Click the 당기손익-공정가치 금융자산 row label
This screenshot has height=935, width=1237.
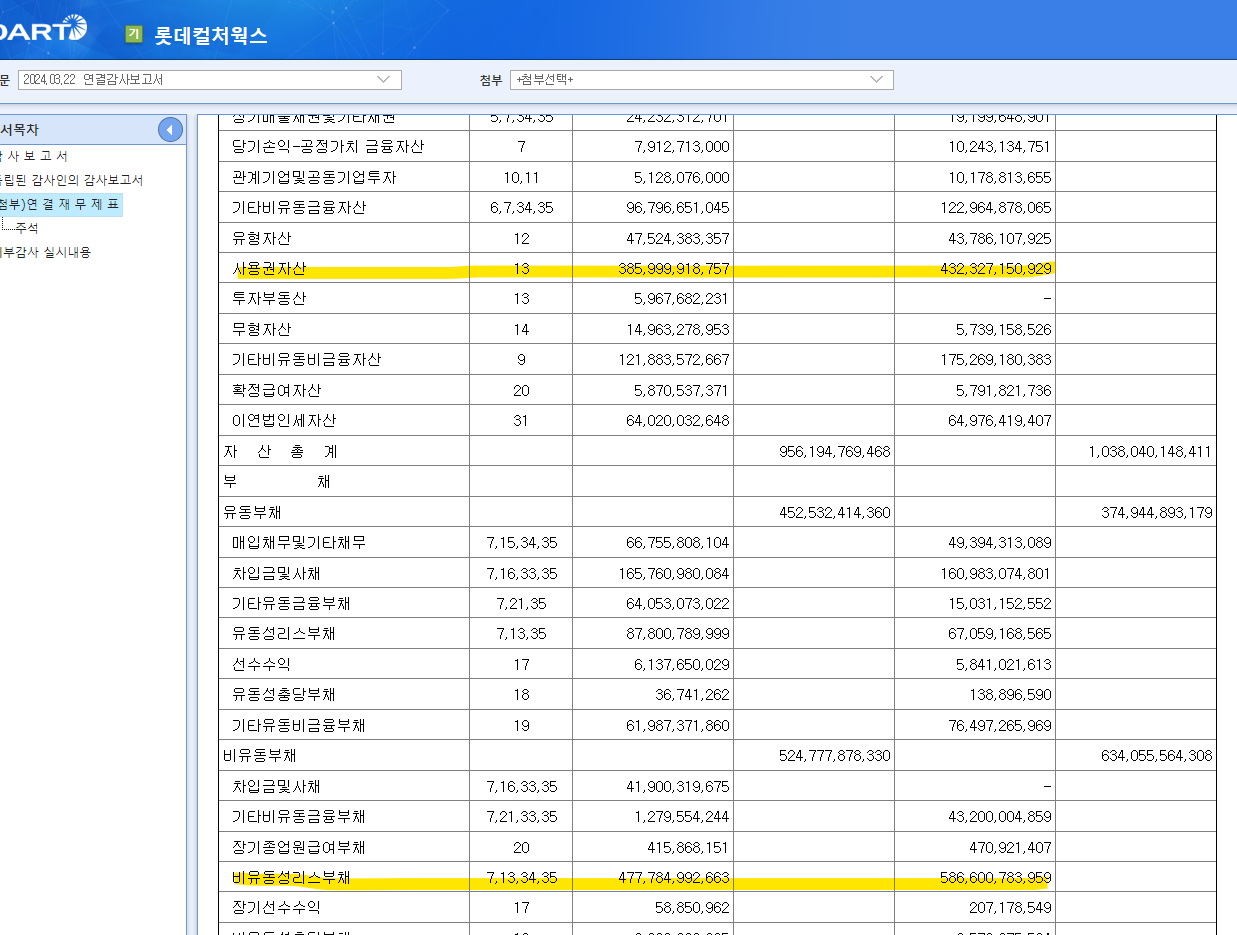click(x=328, y=147)
